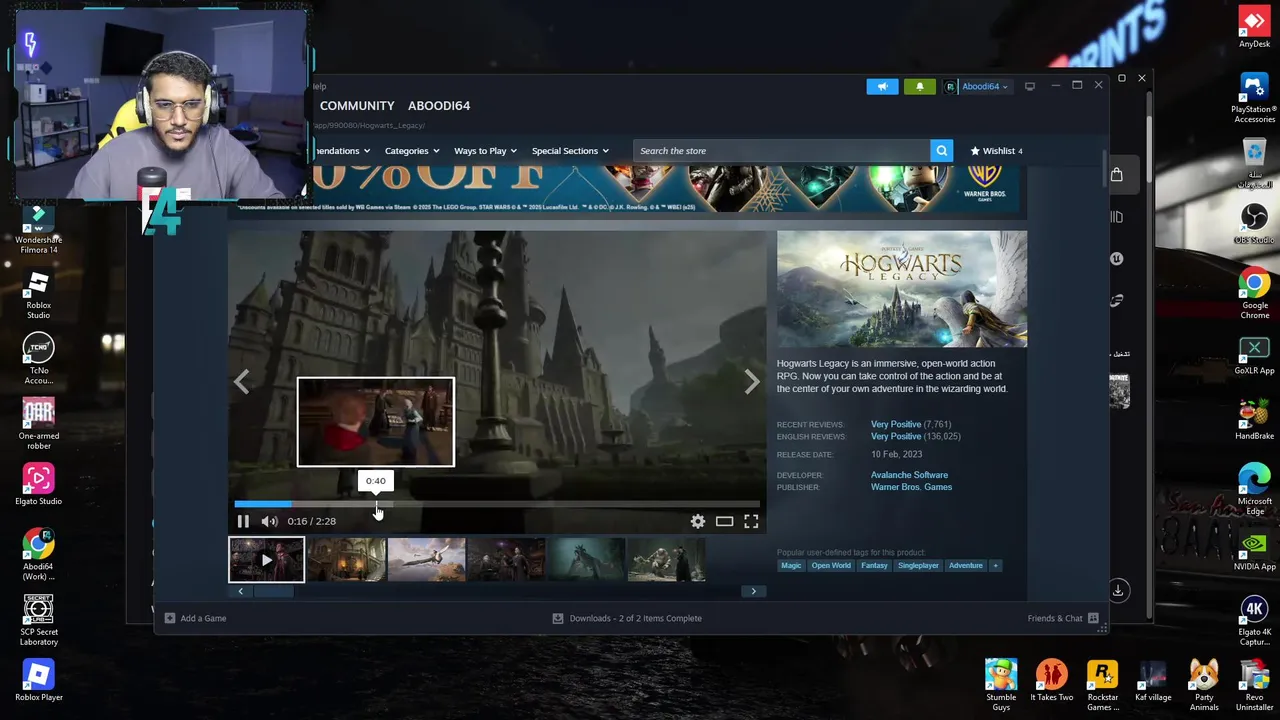Open Steam notifications bell button
Viewport: 1280px width, 720px height.
click(x=919, y=87)
